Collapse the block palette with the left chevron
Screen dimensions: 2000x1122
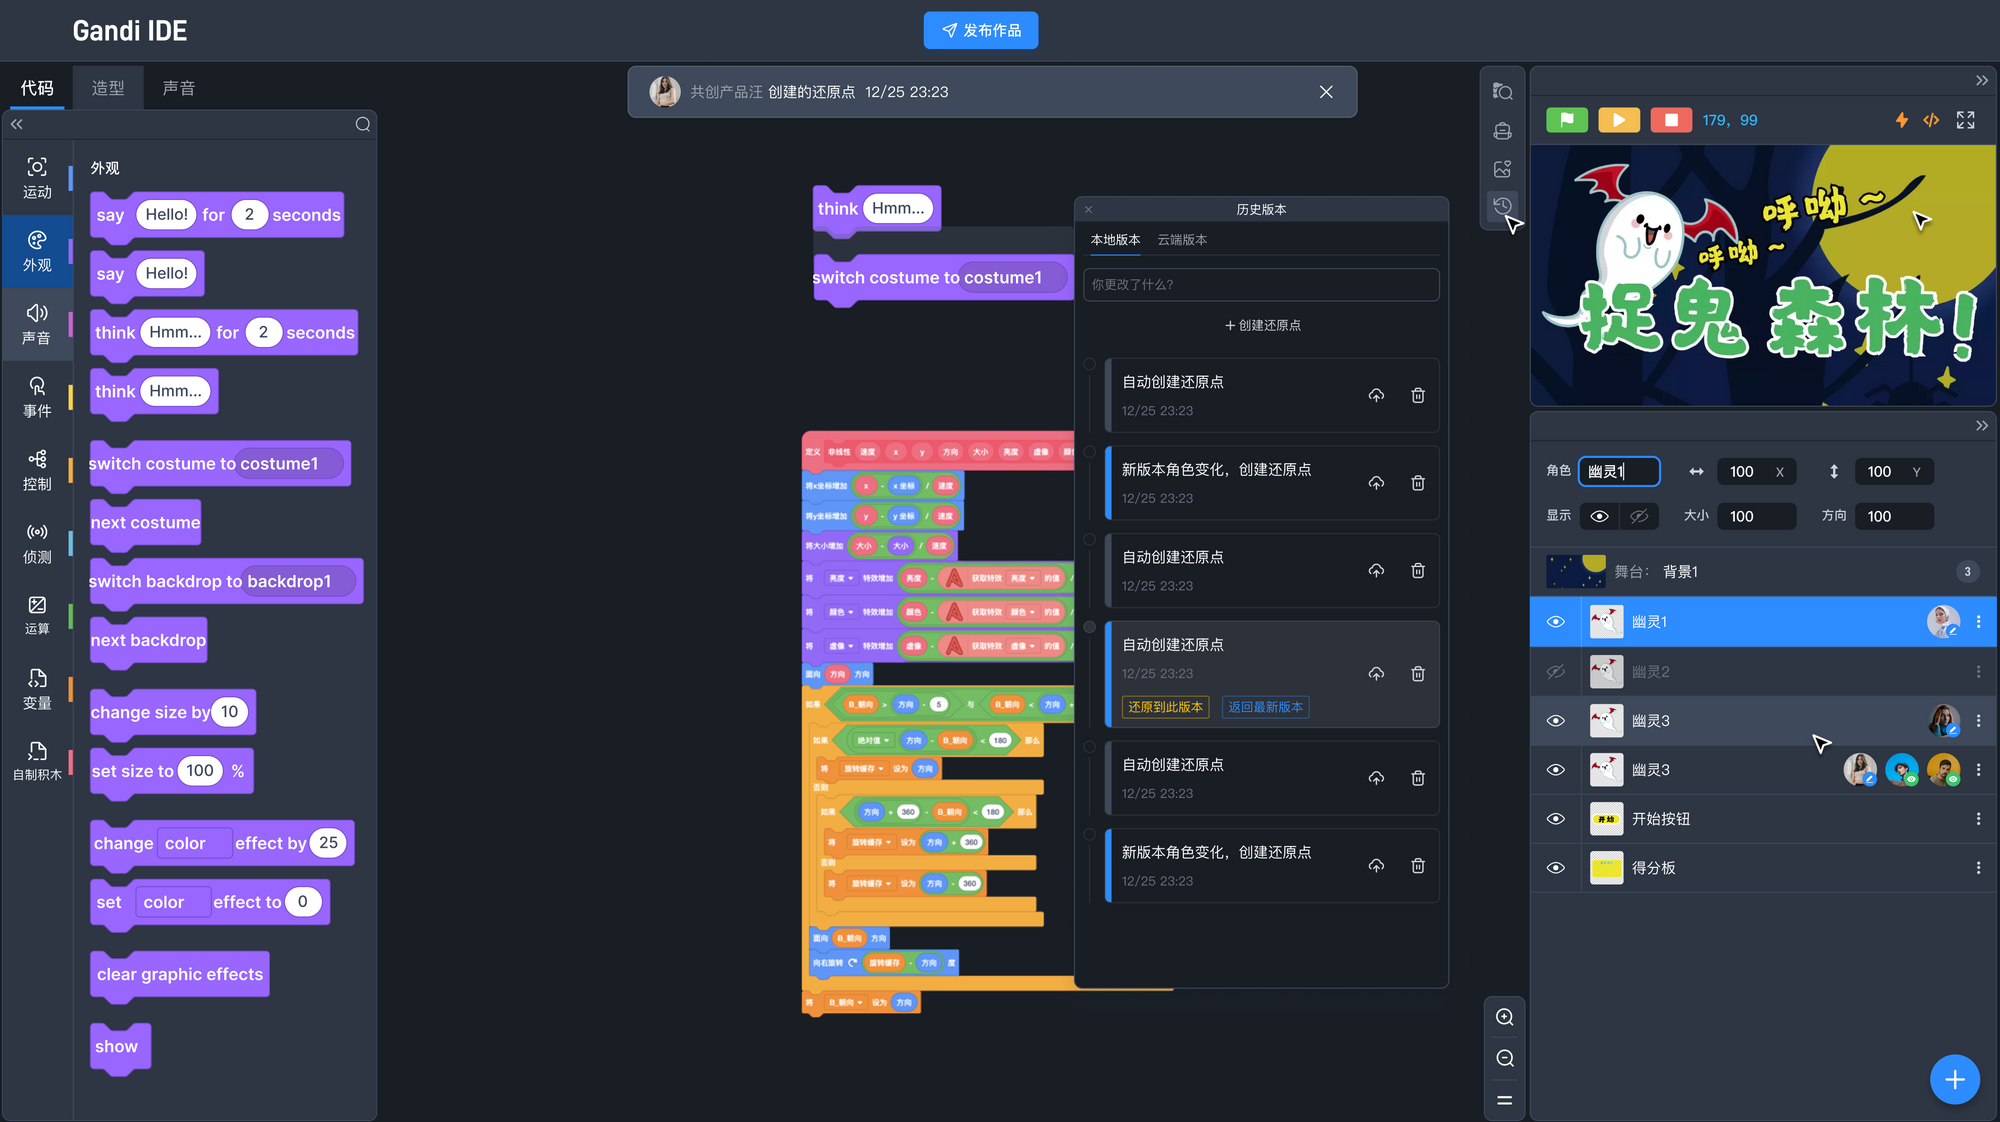tap(16, 124)
